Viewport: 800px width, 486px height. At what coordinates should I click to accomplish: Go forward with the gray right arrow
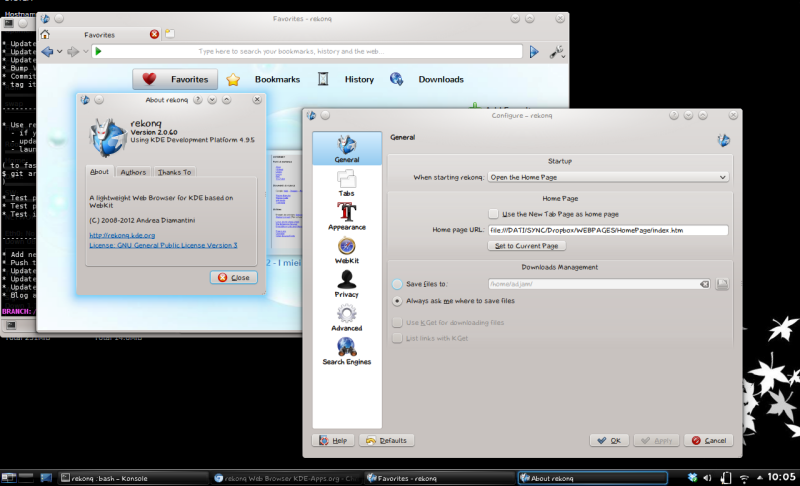click(x=73, y=52)
